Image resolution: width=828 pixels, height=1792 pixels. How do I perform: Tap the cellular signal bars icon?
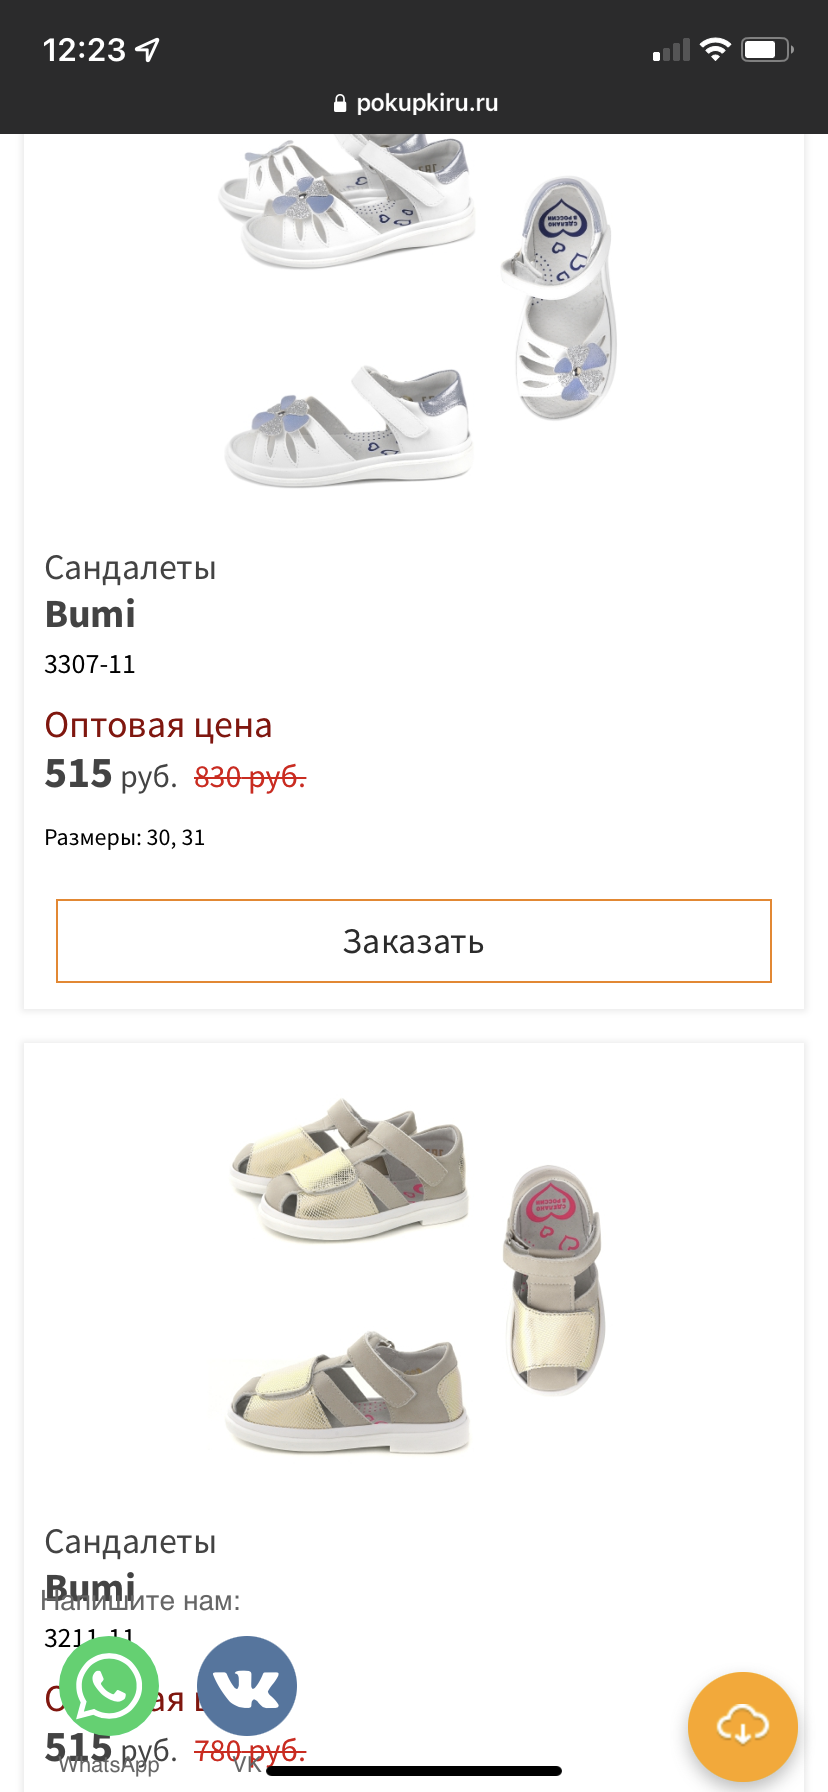pos(671,50)
